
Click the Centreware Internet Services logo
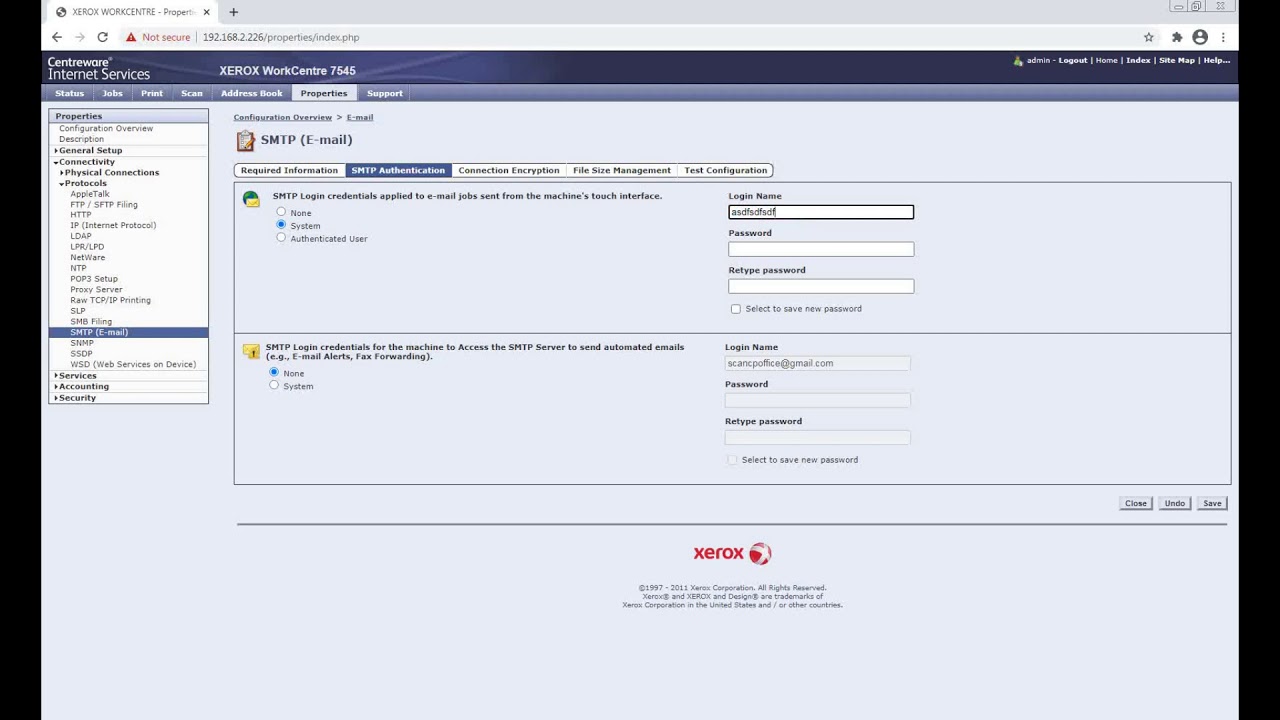tap(99, 68)
